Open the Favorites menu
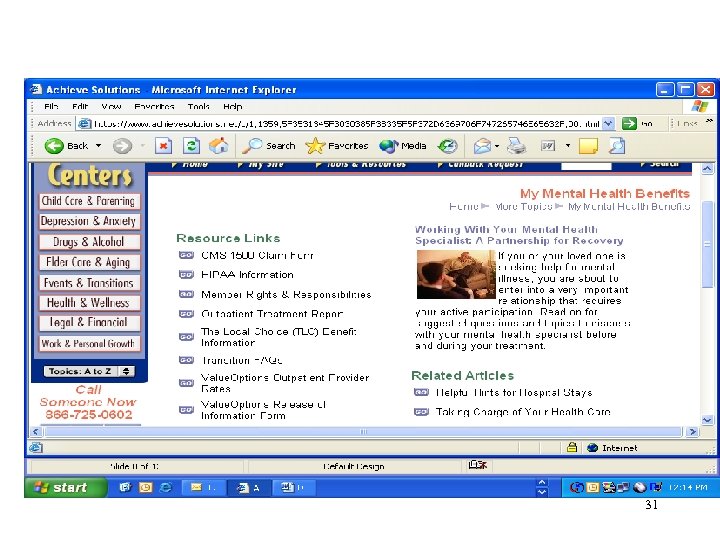 tap(154, 107)
